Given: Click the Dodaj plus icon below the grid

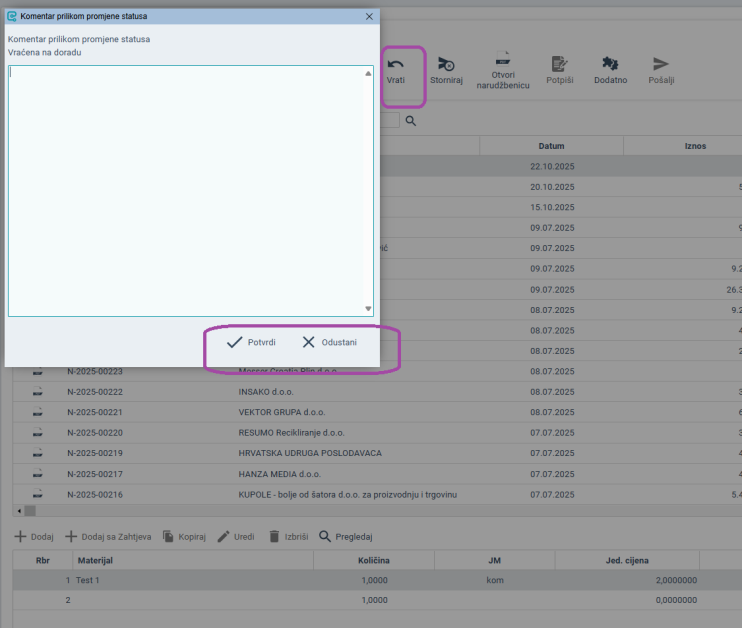Looking at the screenshot, I should 20,537.
